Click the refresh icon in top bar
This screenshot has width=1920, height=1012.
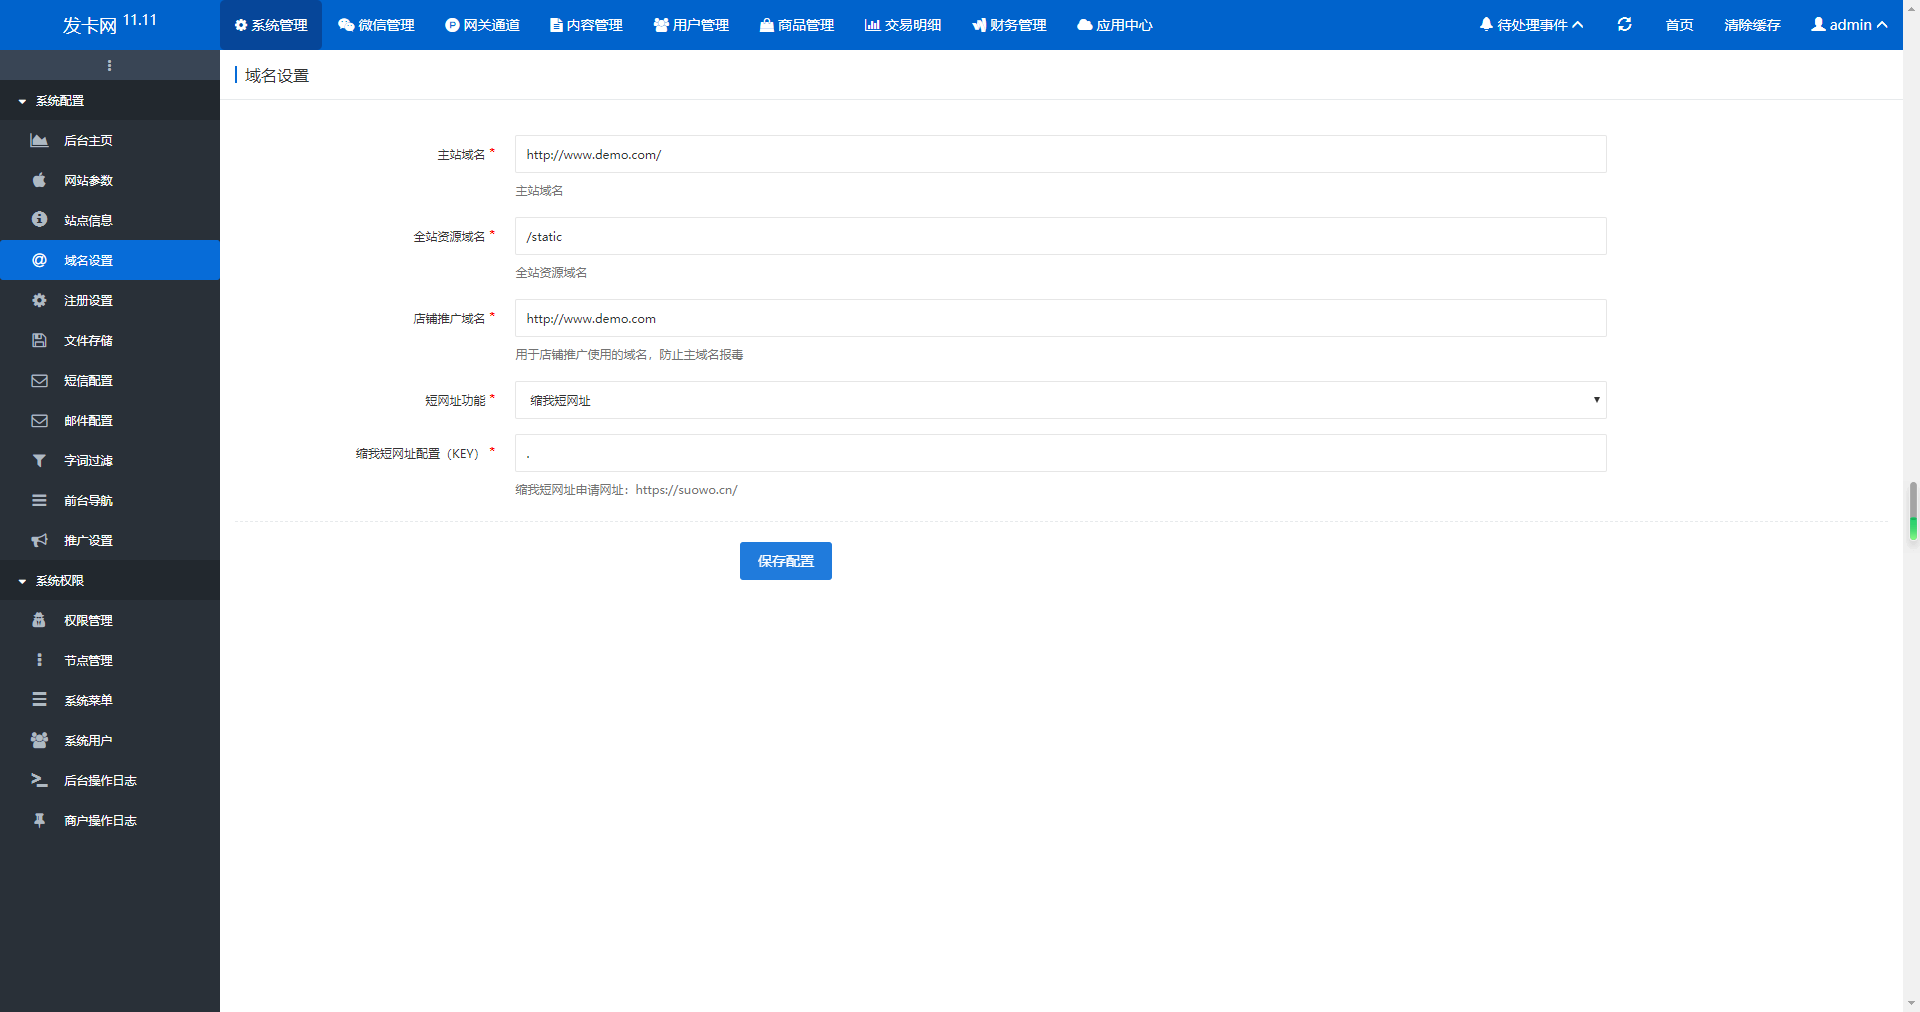(x=1624, y=24)
